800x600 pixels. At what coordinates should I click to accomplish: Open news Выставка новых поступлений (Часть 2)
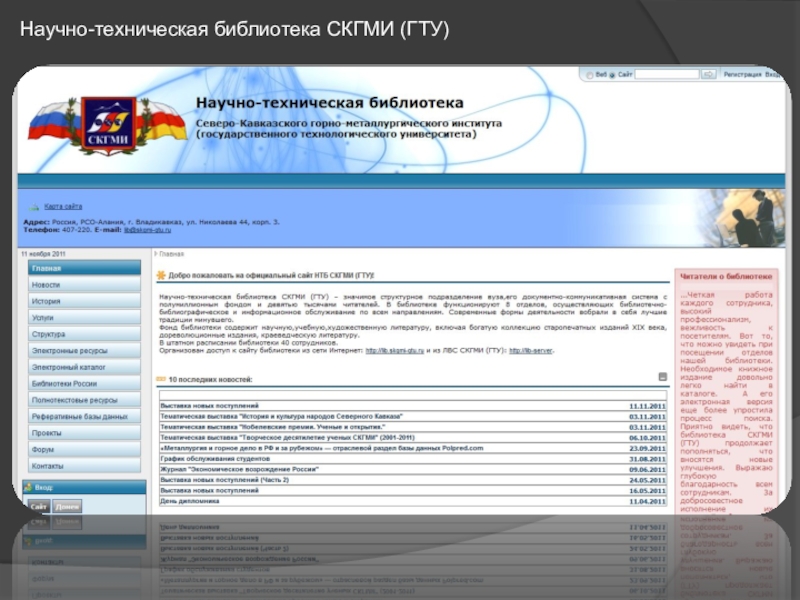coord(224,480)
